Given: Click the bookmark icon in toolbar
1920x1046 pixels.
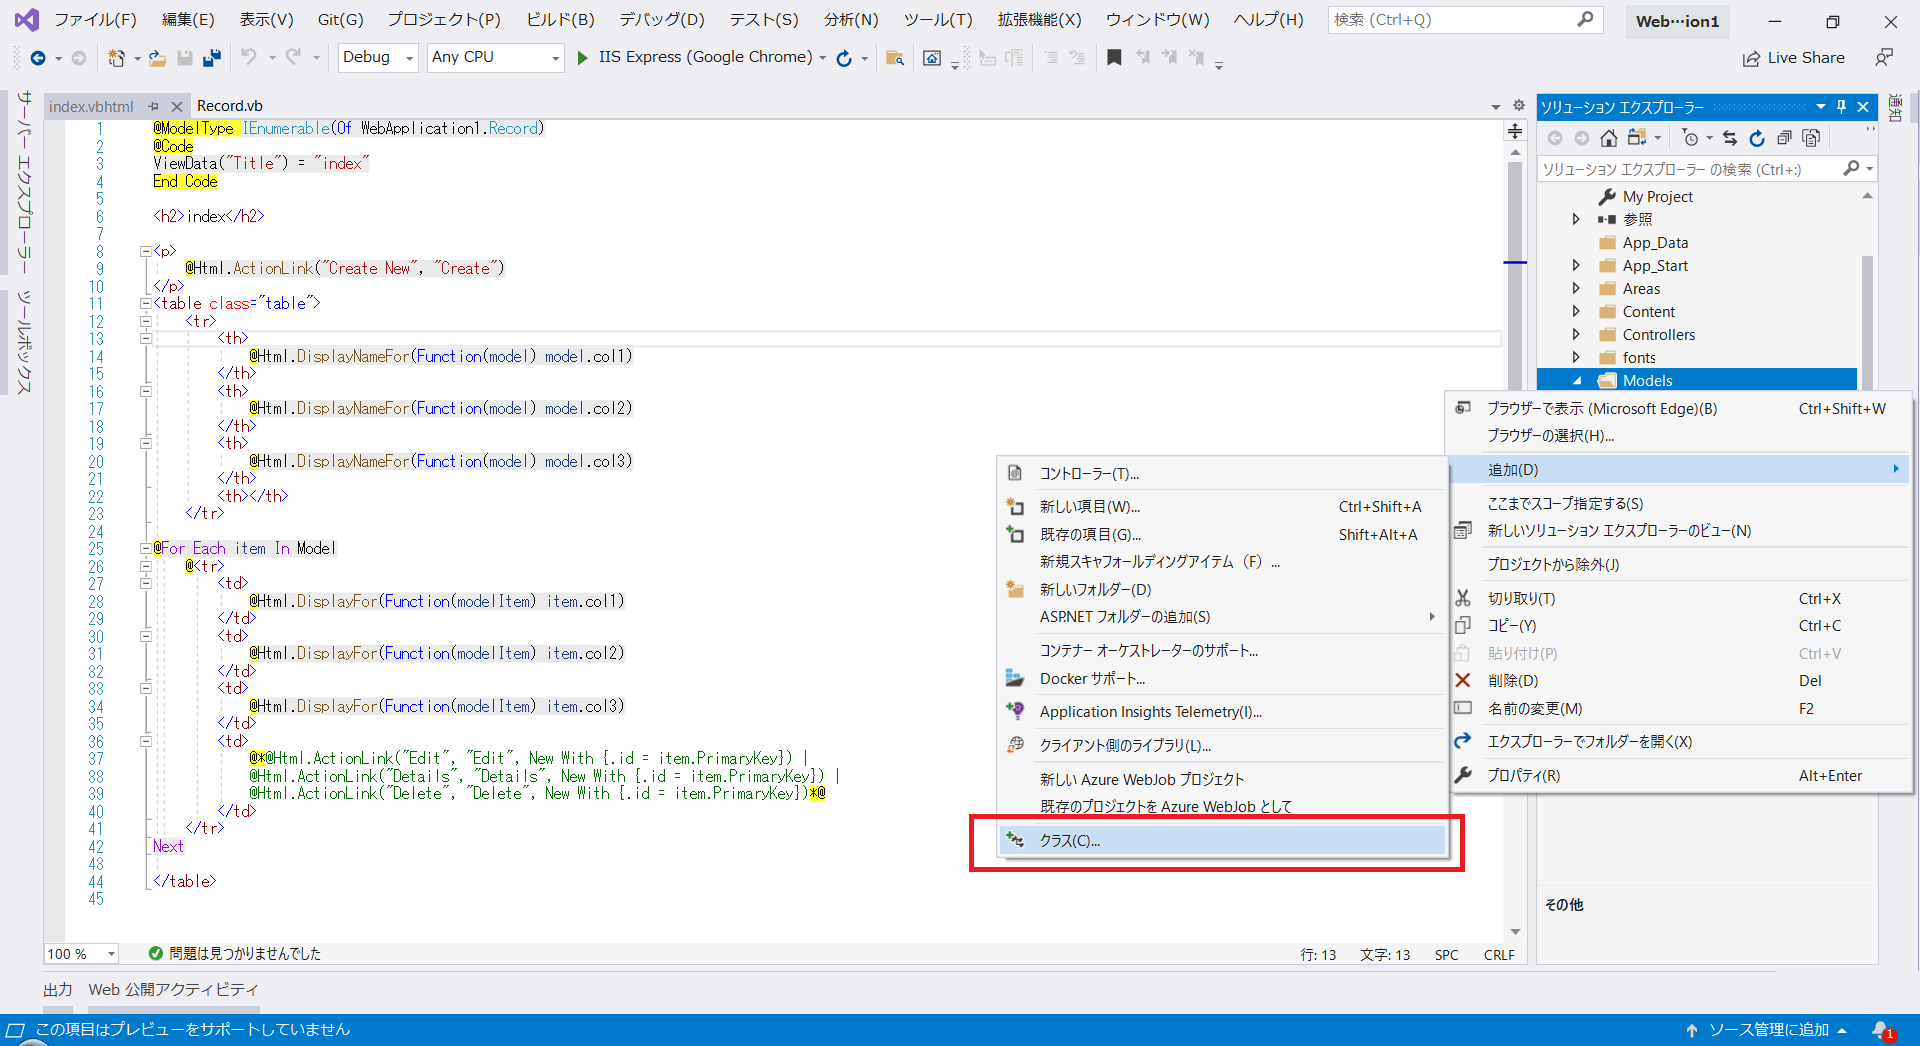Looking at the screenshot, I should pyautogui.click(x=1114, y=57).
